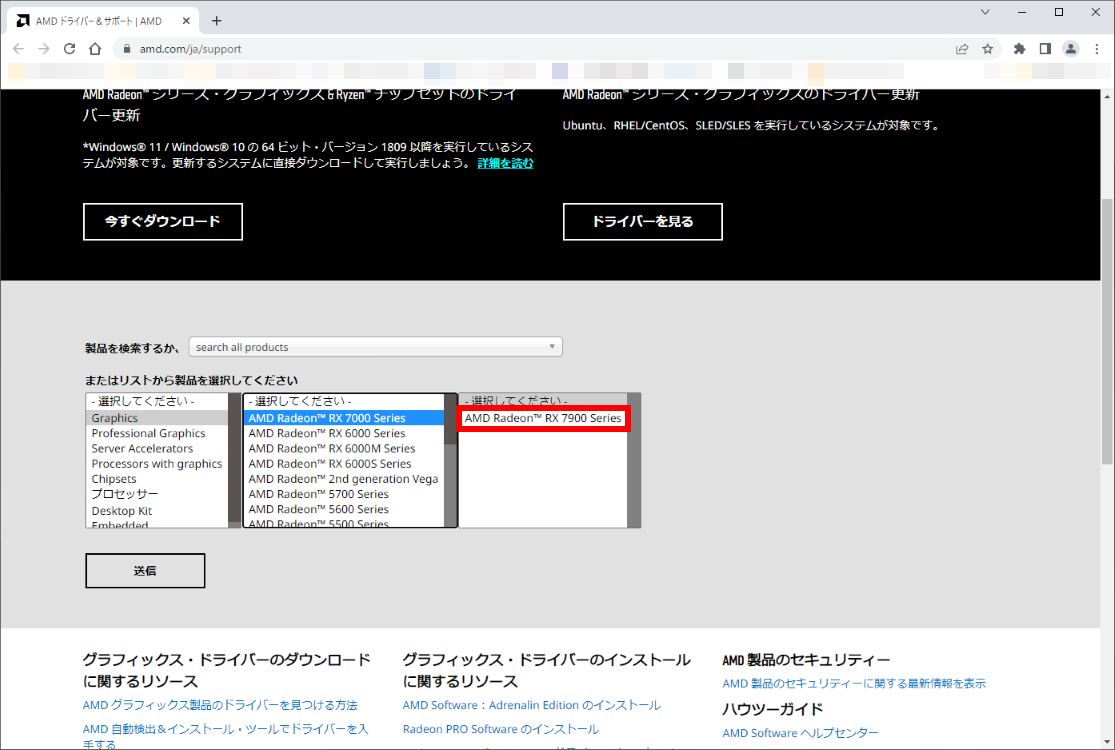1115x750 pixels.
Task: Select AMD Radeon RX 6000S Series
Action: pyautogui.click(x=344, y=464)
